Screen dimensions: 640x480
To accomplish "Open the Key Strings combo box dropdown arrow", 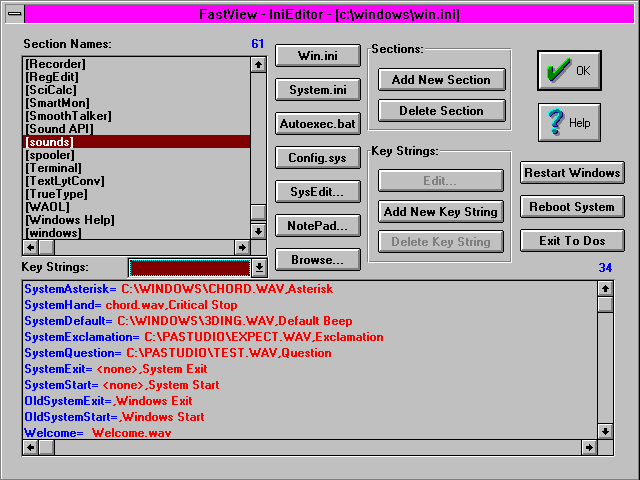I will [259, 268].
